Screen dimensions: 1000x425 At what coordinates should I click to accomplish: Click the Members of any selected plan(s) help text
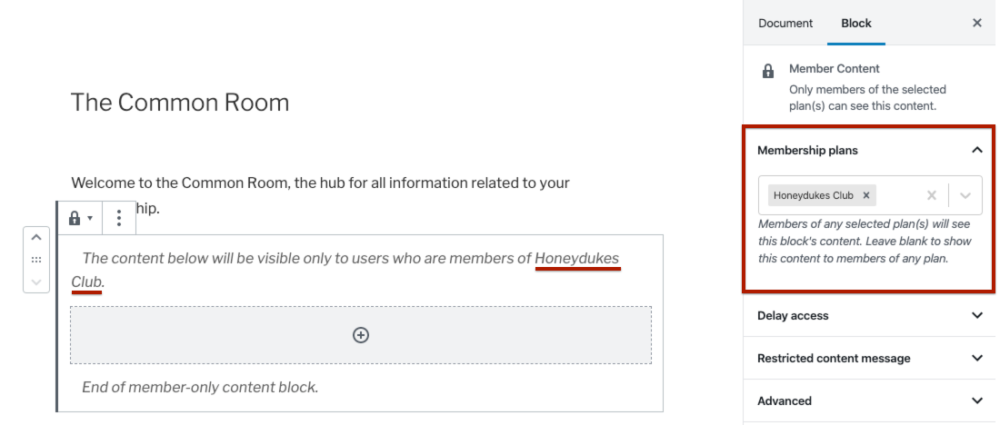point(865,241)
